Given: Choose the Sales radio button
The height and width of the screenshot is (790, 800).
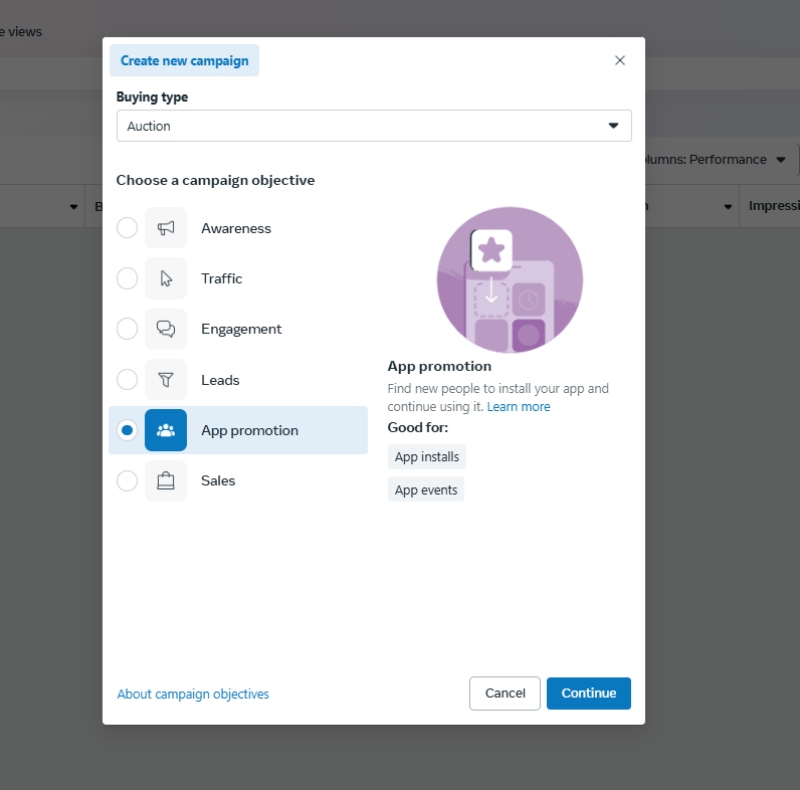Looking at the screenshot, I should click(x=127, y=481).
